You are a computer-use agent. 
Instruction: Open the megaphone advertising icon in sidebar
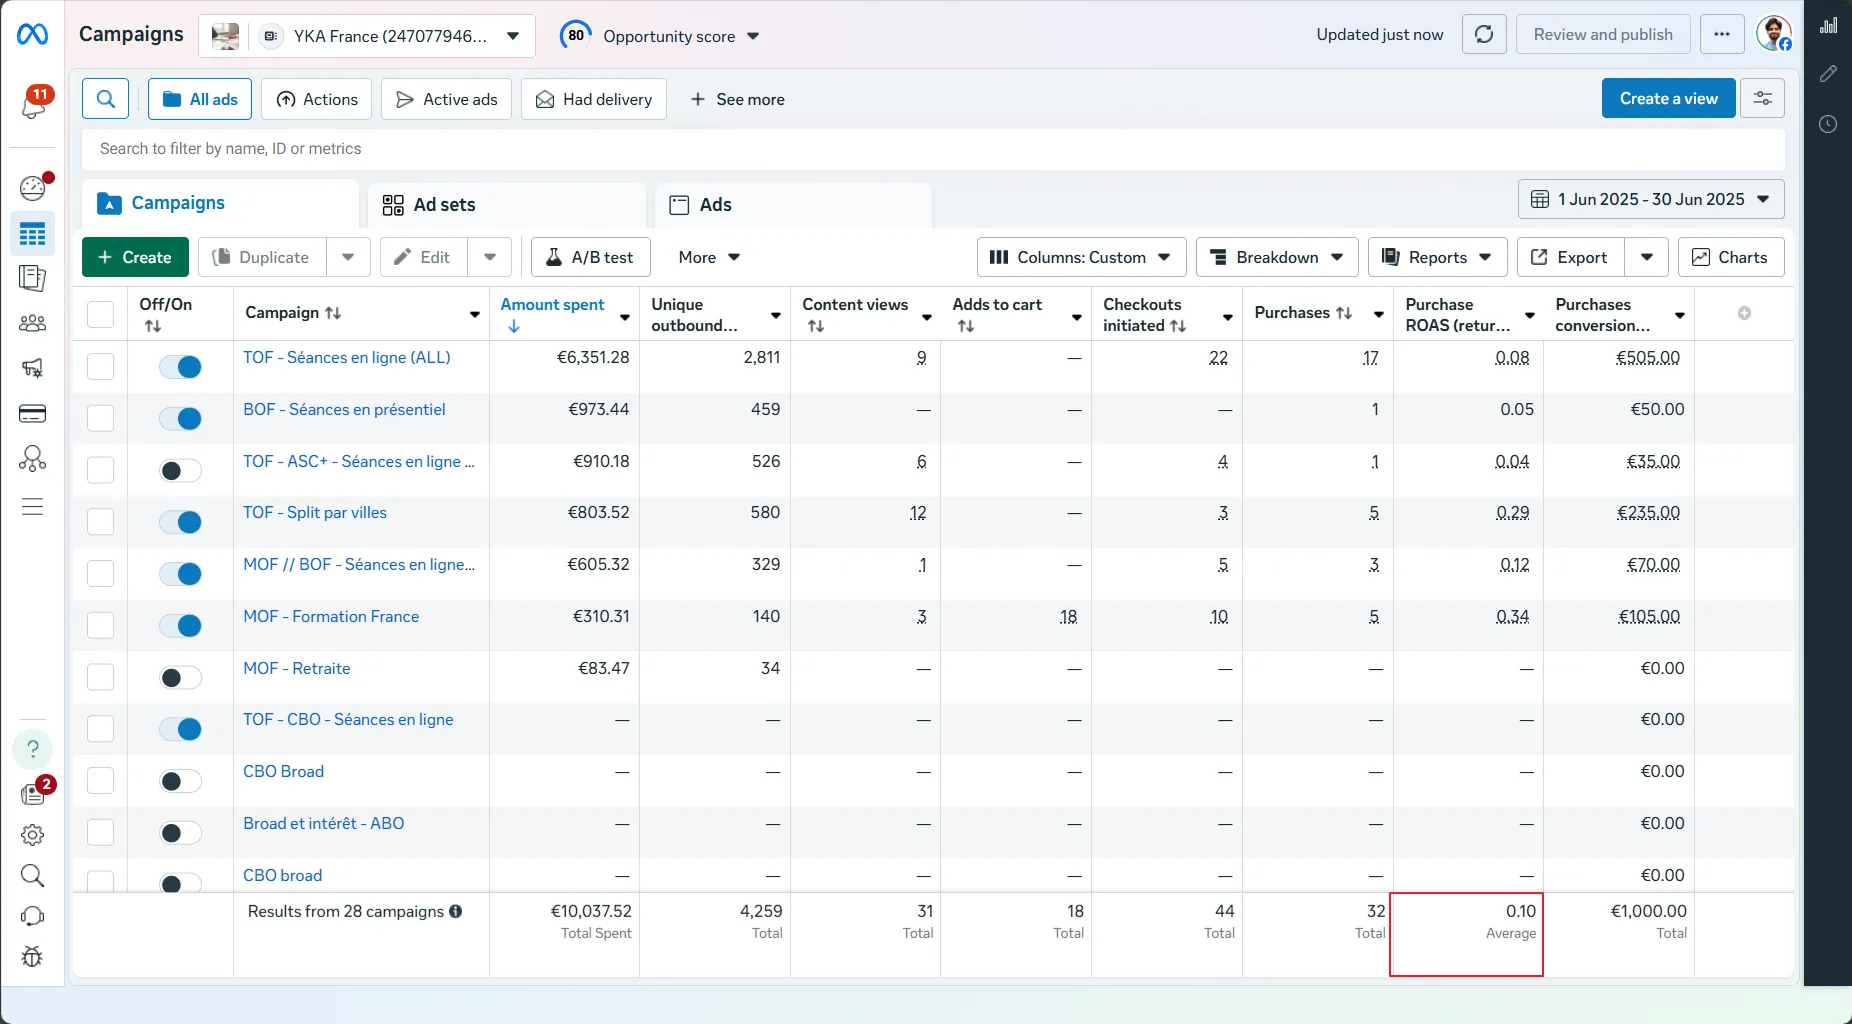coord(33,368)
